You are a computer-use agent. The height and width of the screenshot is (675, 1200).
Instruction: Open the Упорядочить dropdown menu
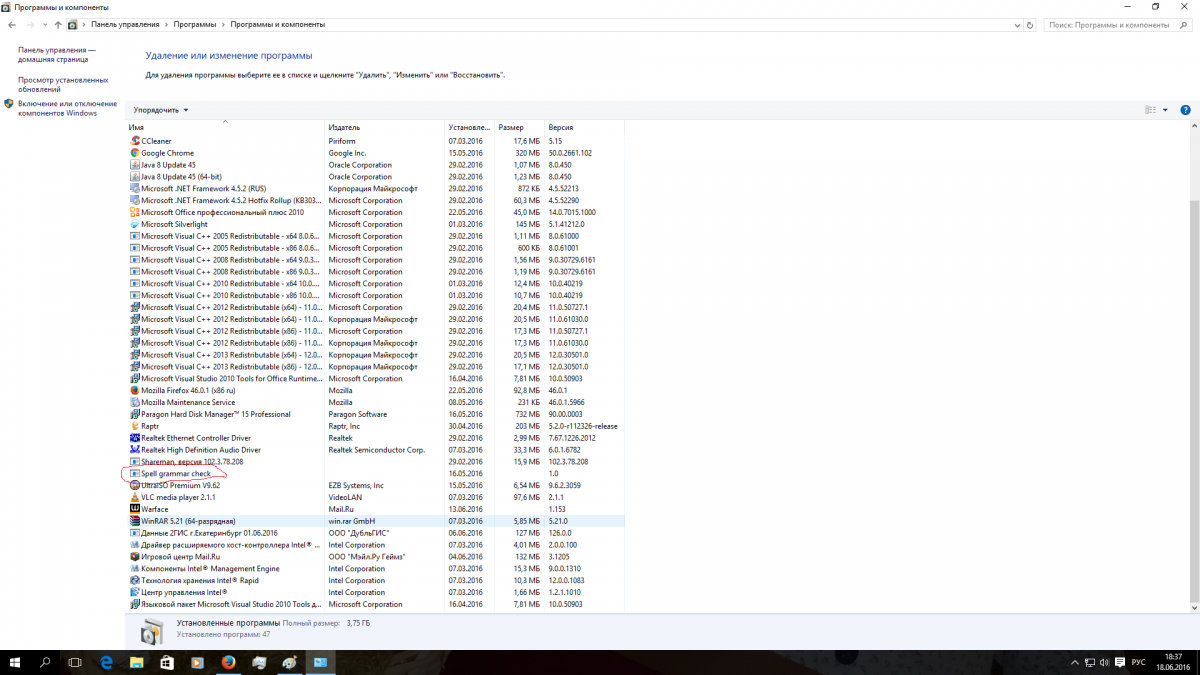tap(161, 110)
